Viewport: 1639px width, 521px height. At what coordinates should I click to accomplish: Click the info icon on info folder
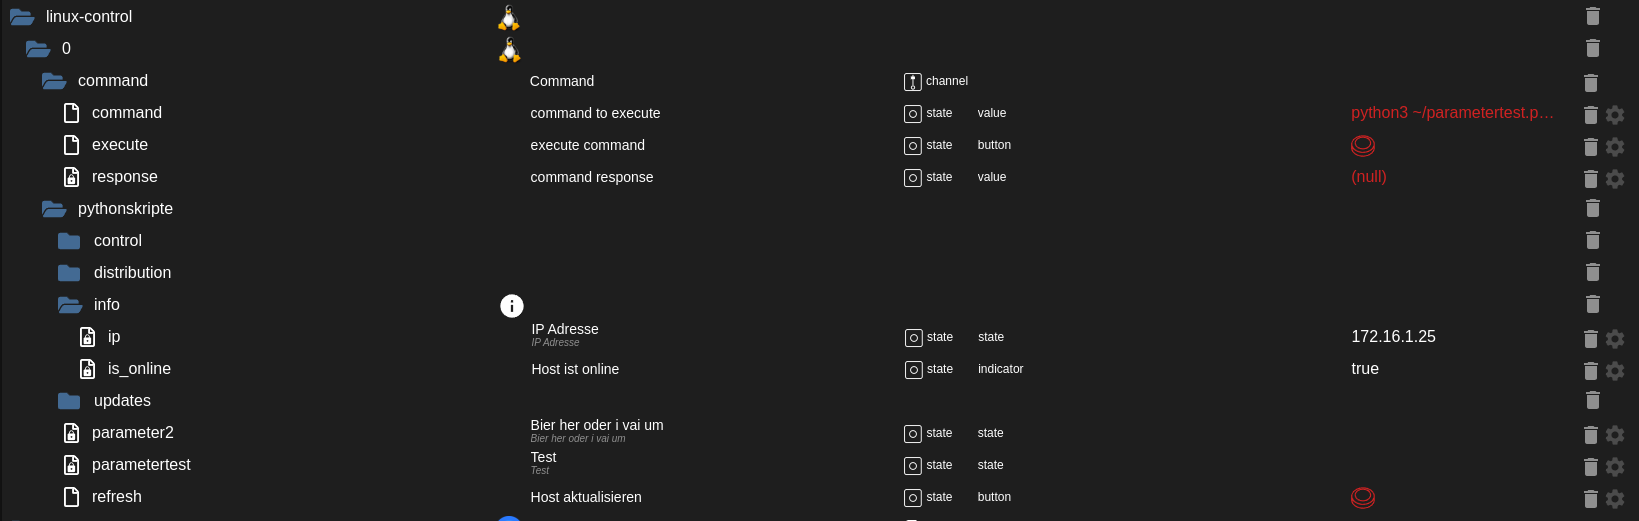(x=511, y=306)
